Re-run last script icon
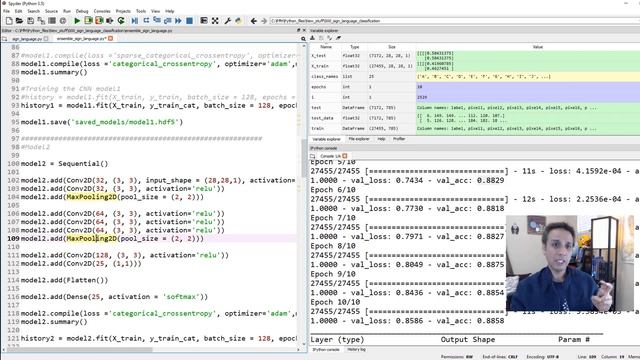 [x=121, y=20]
